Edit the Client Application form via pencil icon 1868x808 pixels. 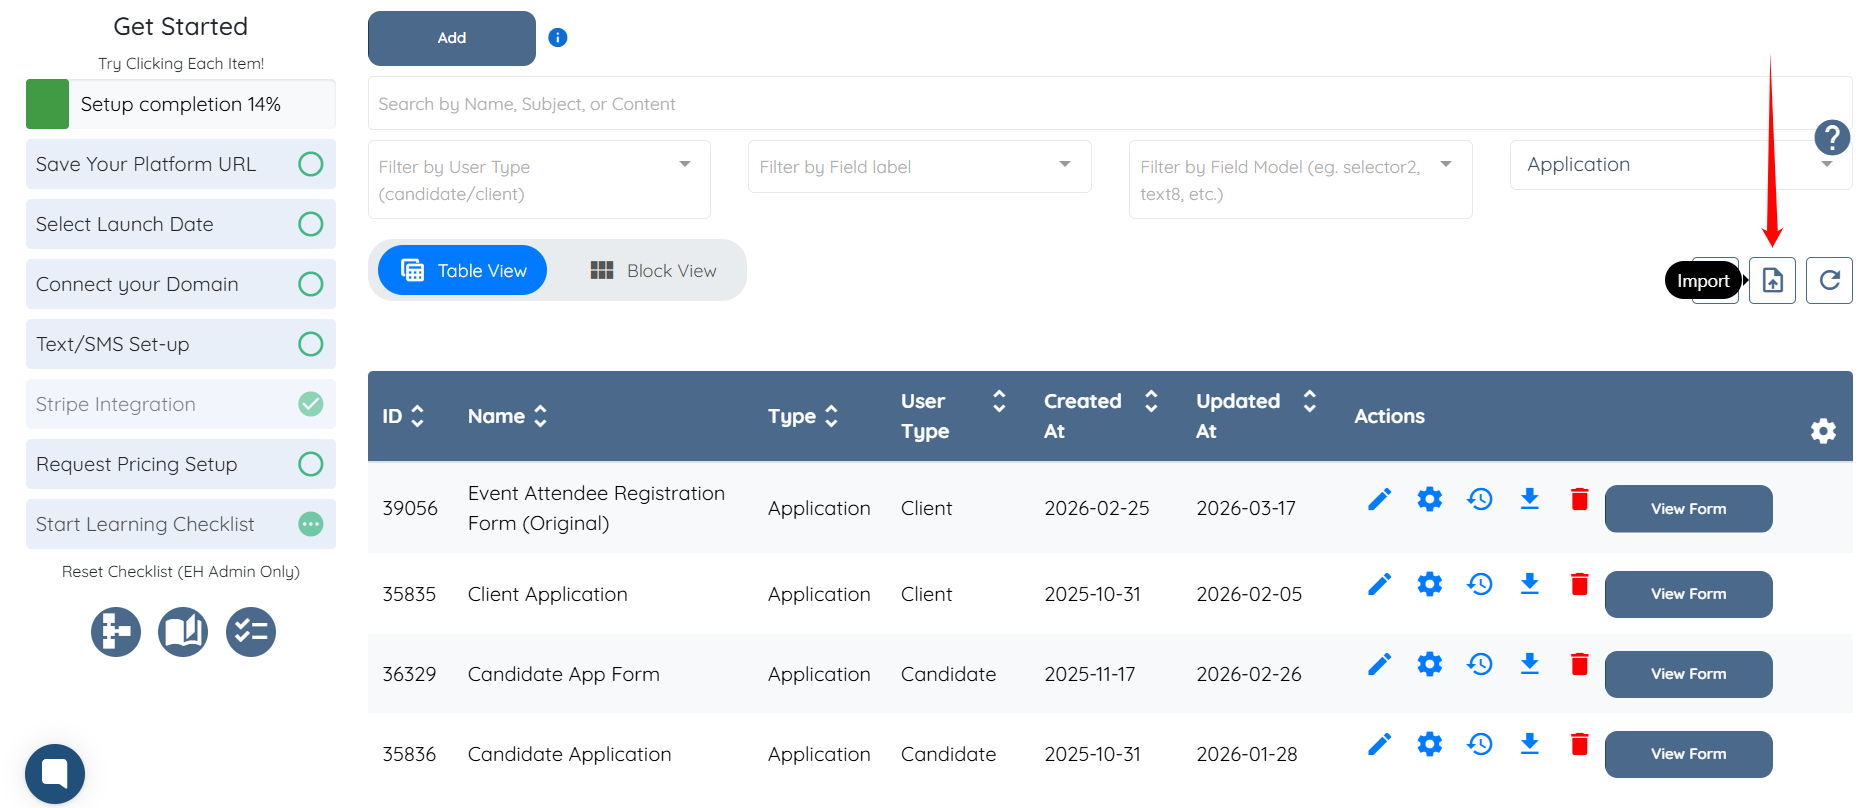click(1379, 584)
